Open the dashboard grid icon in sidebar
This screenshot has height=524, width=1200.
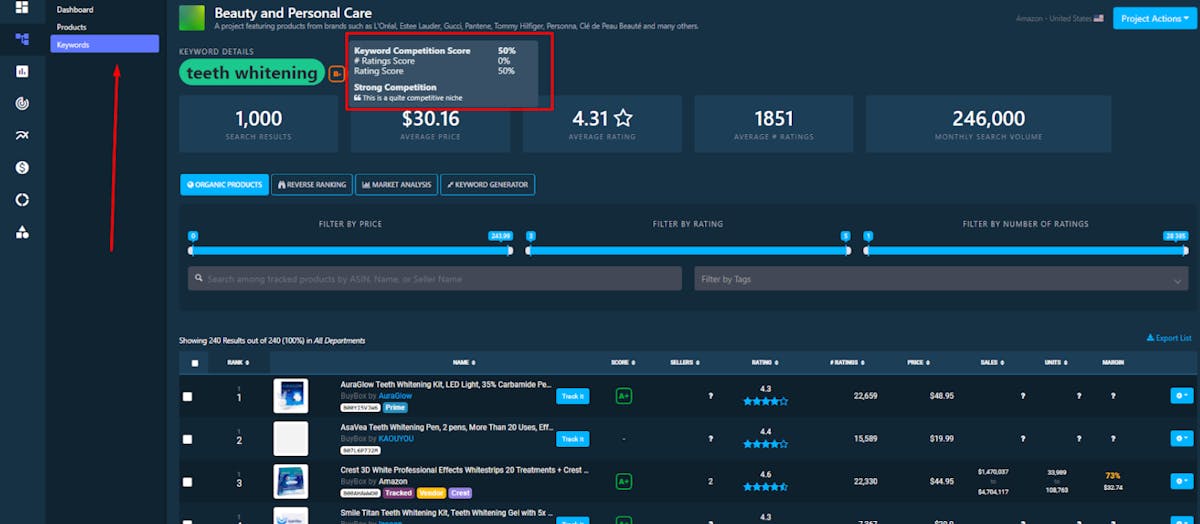pos(22,7)
